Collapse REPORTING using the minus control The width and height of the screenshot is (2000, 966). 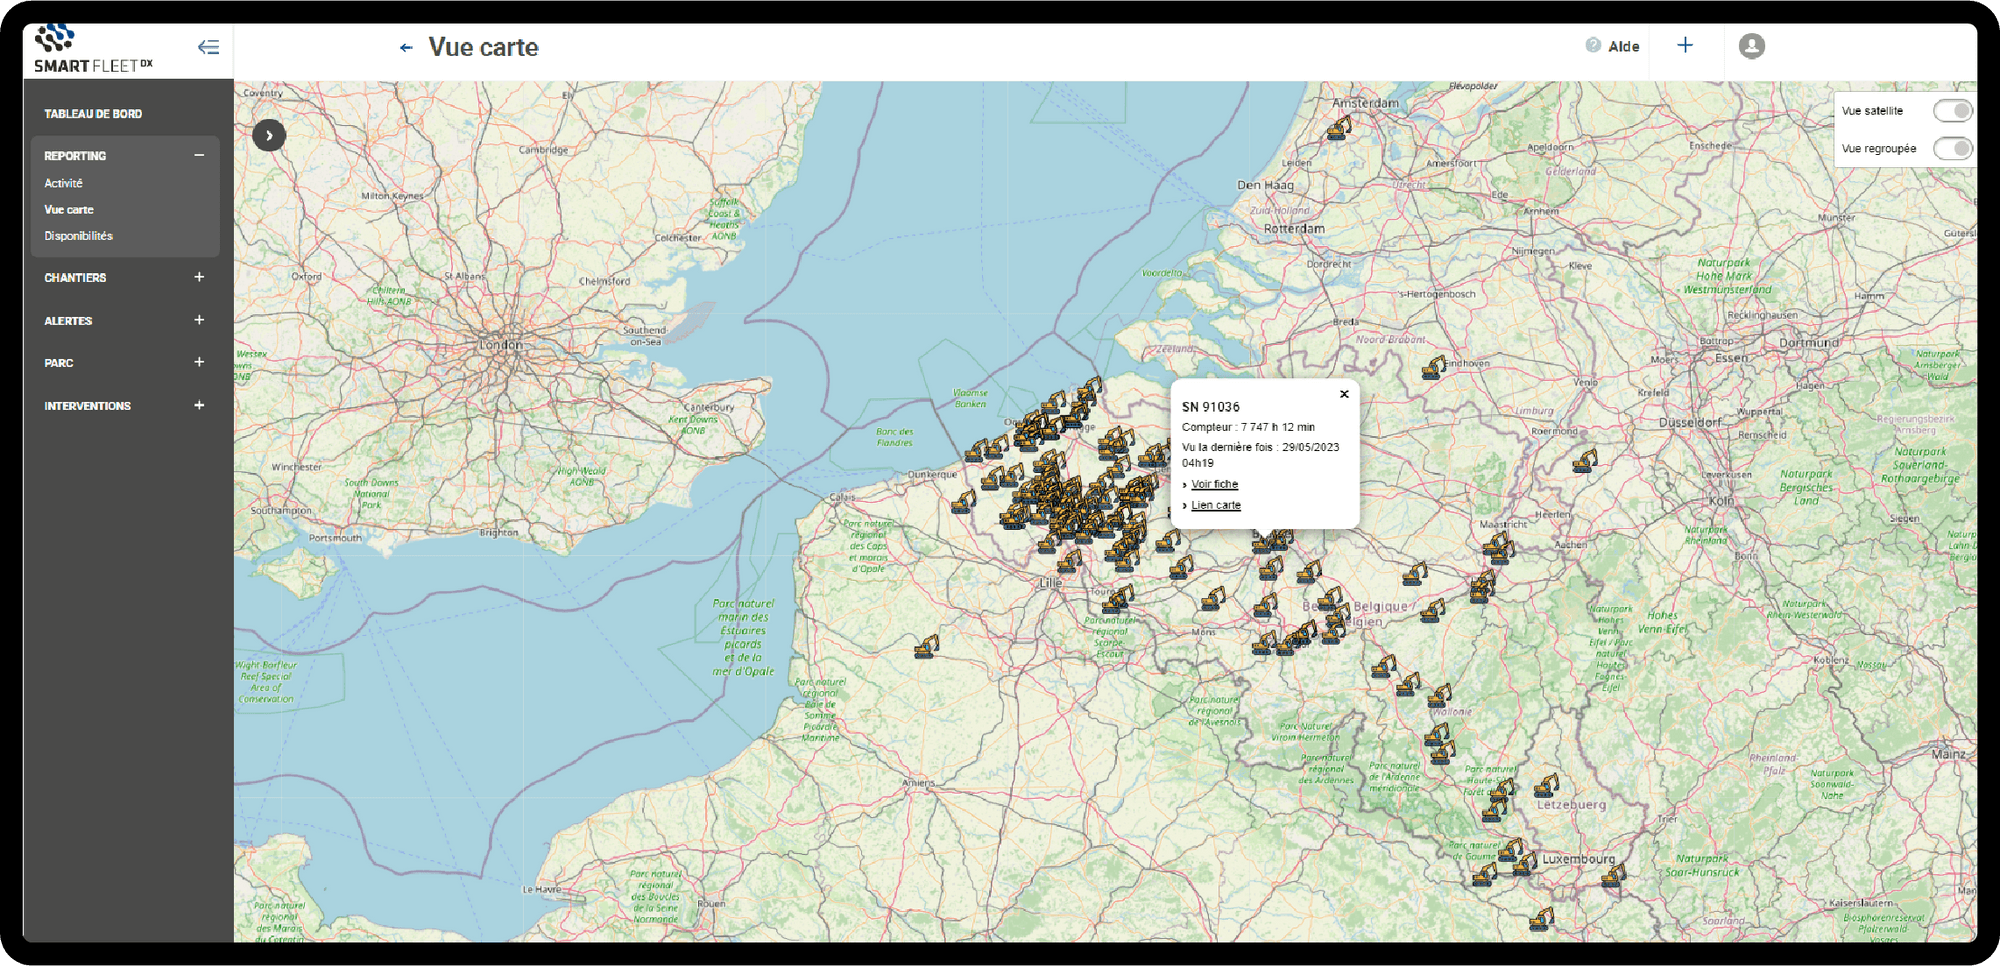coord(199,155)
